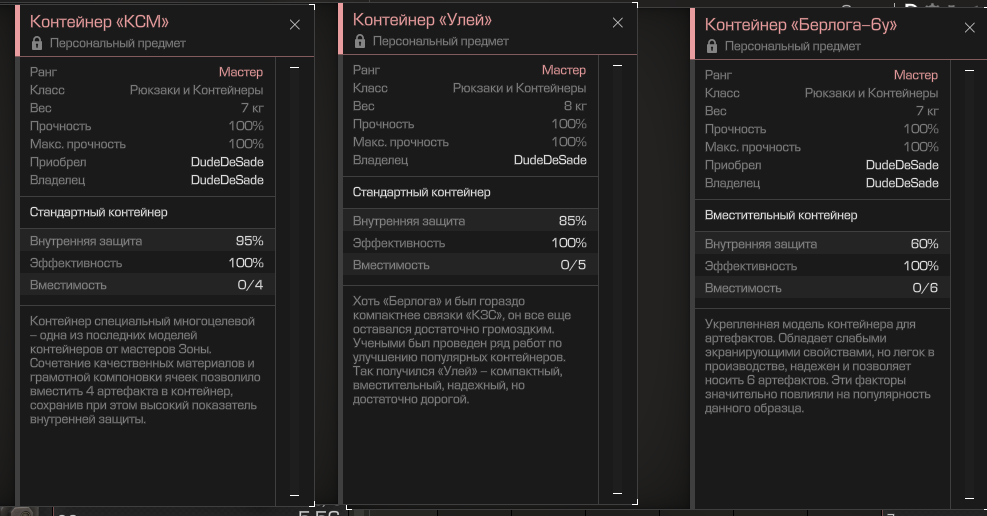This screenshot has width=987, height=516.
Task: Select the Внутренняя защита 85% row
Action: pos(470,221)
